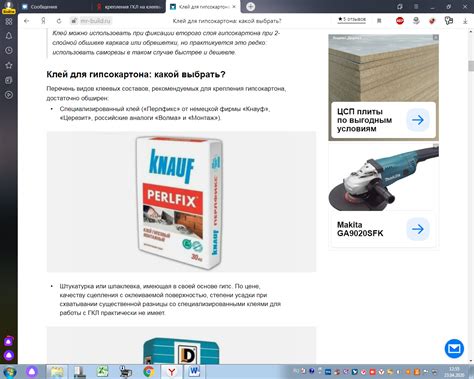
Task: Open the play media icon in sidebar
Action: (x=9, y=95)
